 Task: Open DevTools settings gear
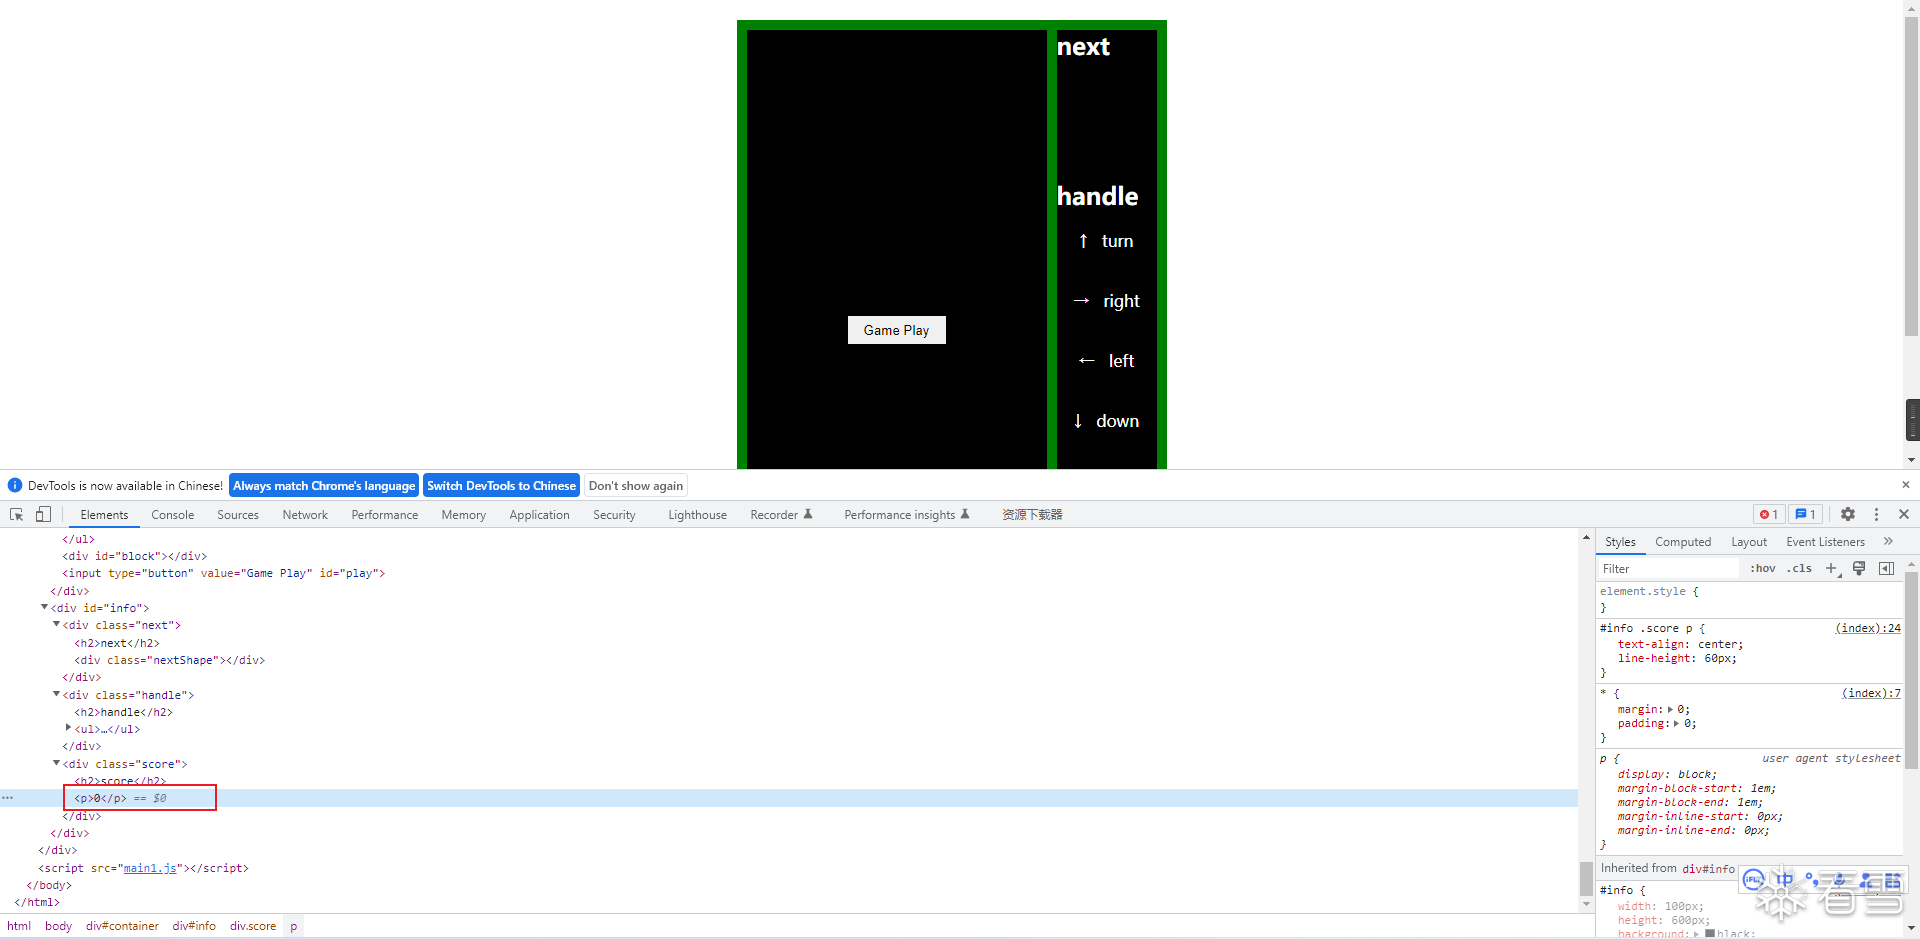(1848, 514)
